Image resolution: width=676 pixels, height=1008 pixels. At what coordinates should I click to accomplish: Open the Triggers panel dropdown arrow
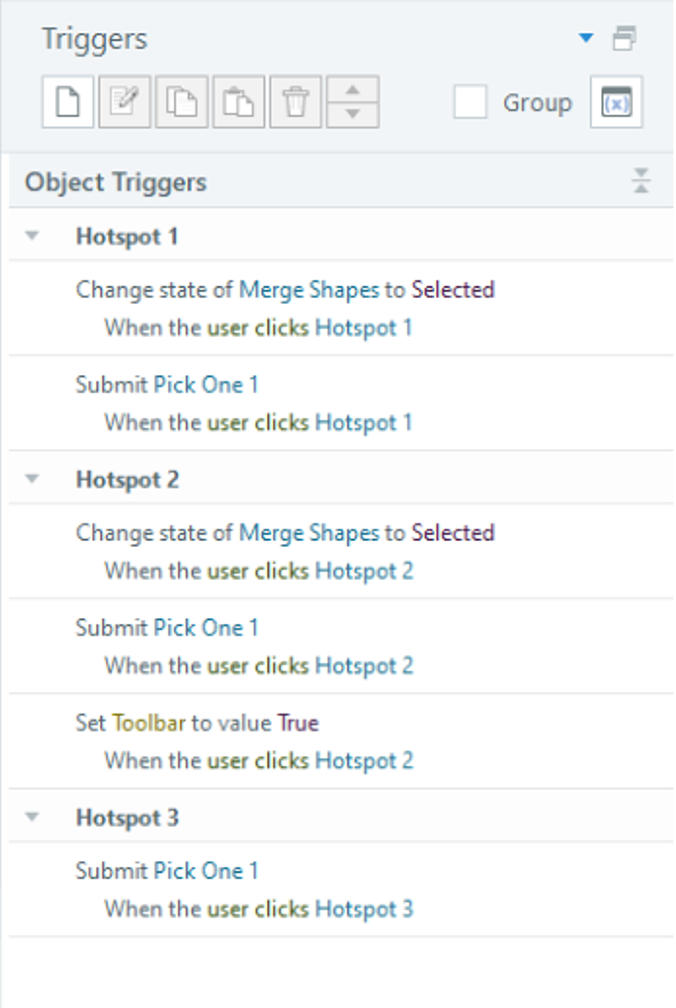point(585,37)
